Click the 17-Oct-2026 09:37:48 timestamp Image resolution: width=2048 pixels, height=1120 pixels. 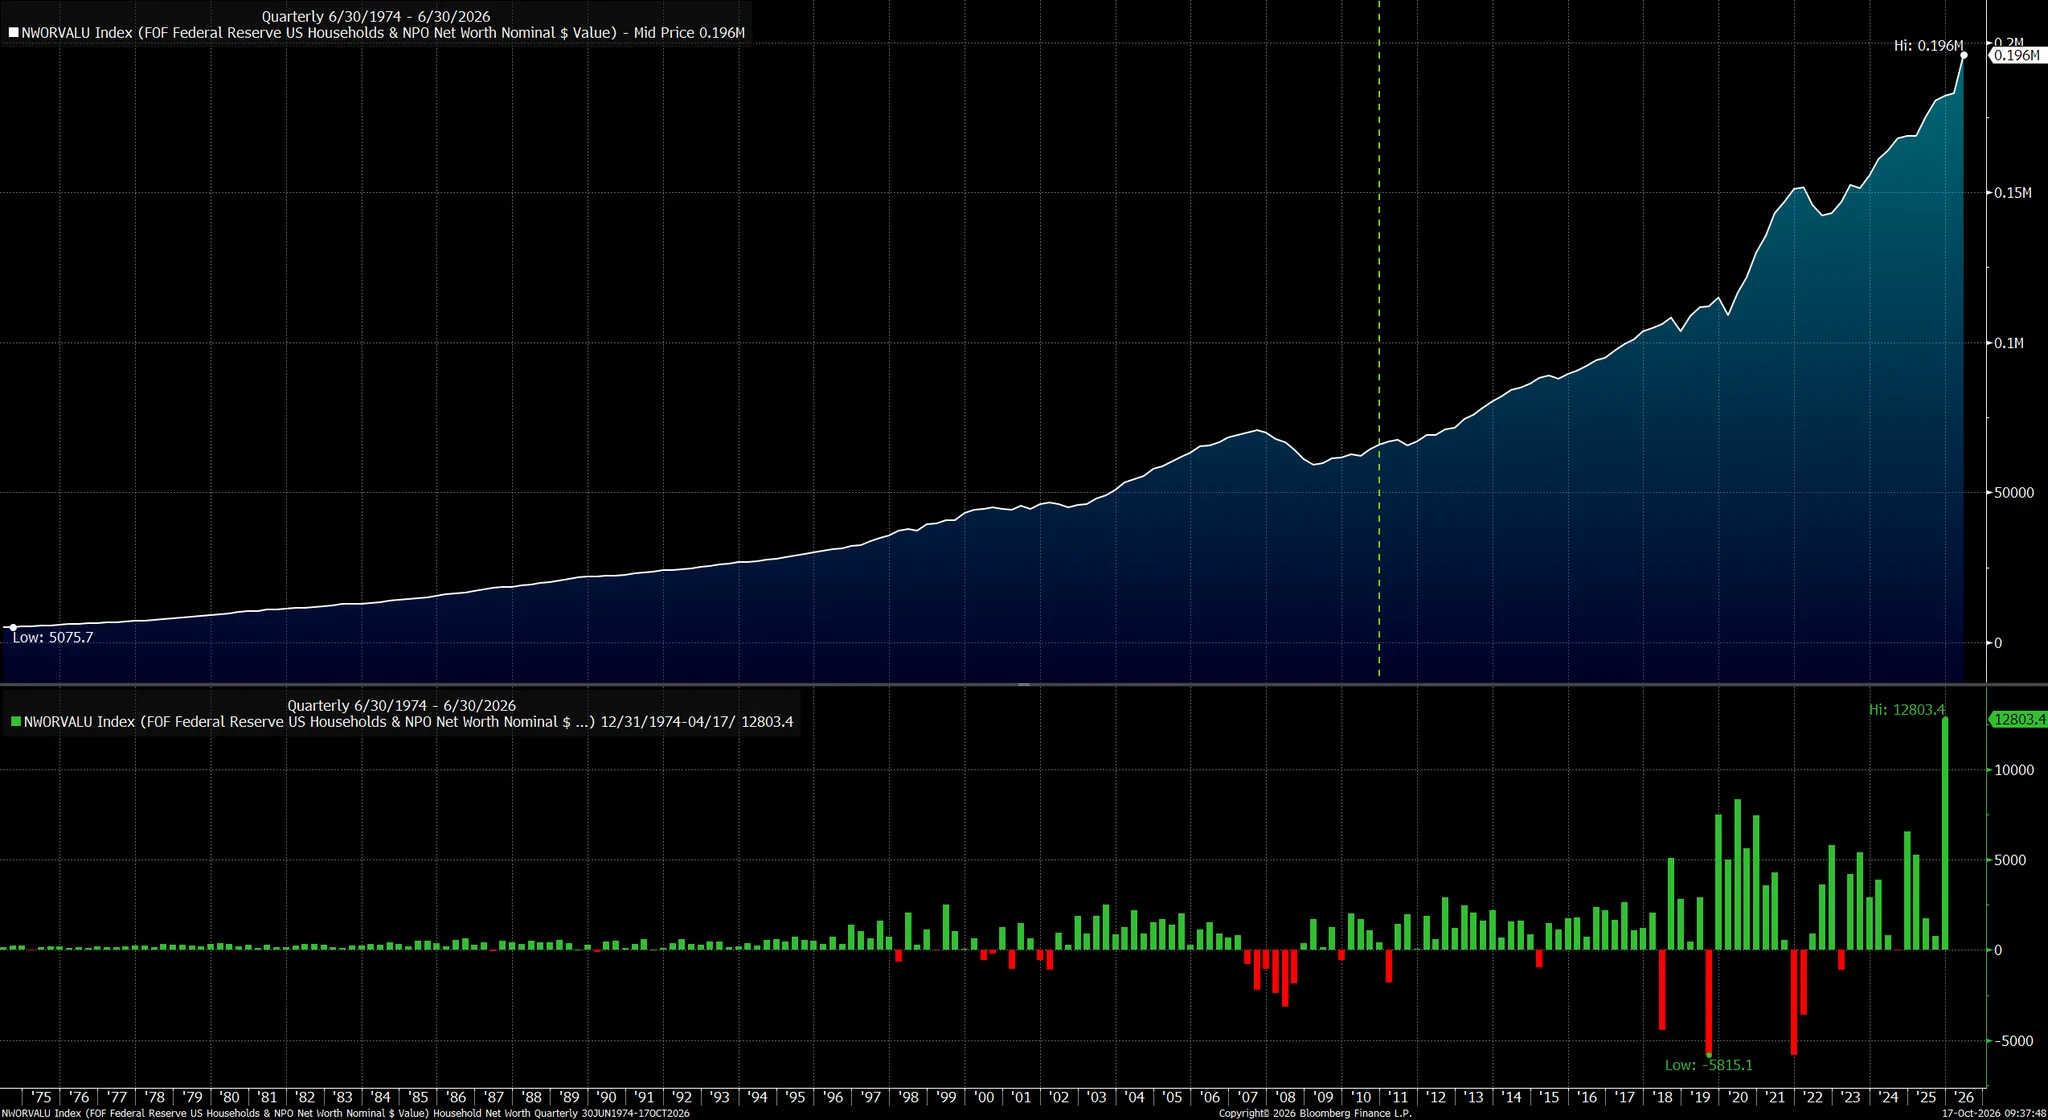pyautogui.click(x=1994, y=1113)
